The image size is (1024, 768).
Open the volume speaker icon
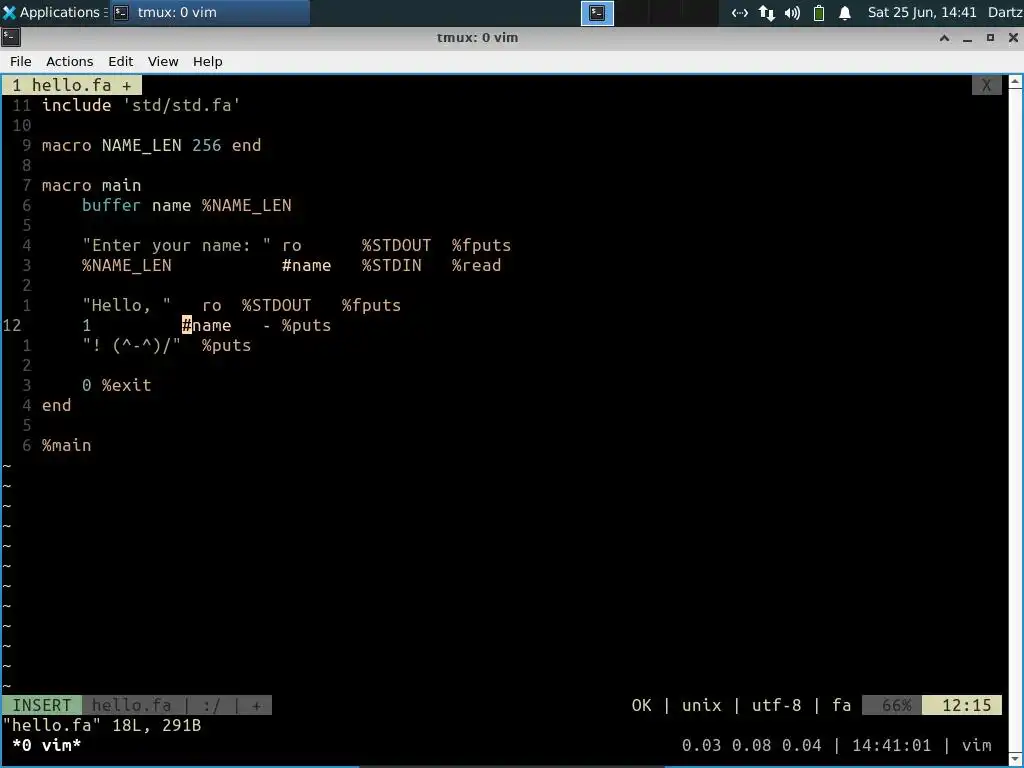click(792, 13)
